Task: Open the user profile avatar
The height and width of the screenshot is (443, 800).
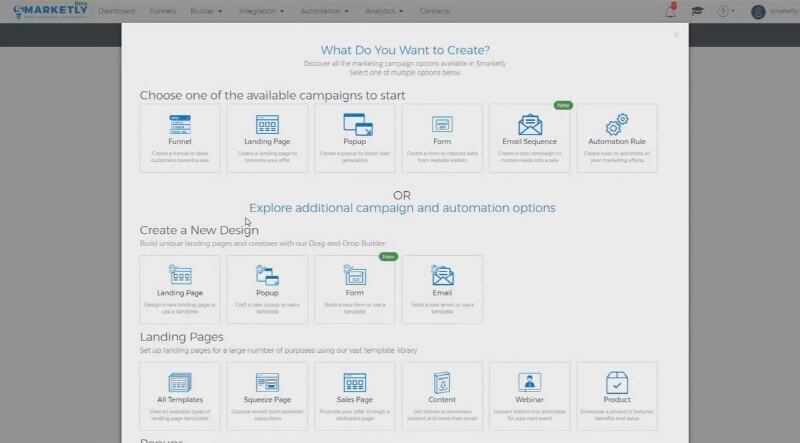Action: coord(758,11)
